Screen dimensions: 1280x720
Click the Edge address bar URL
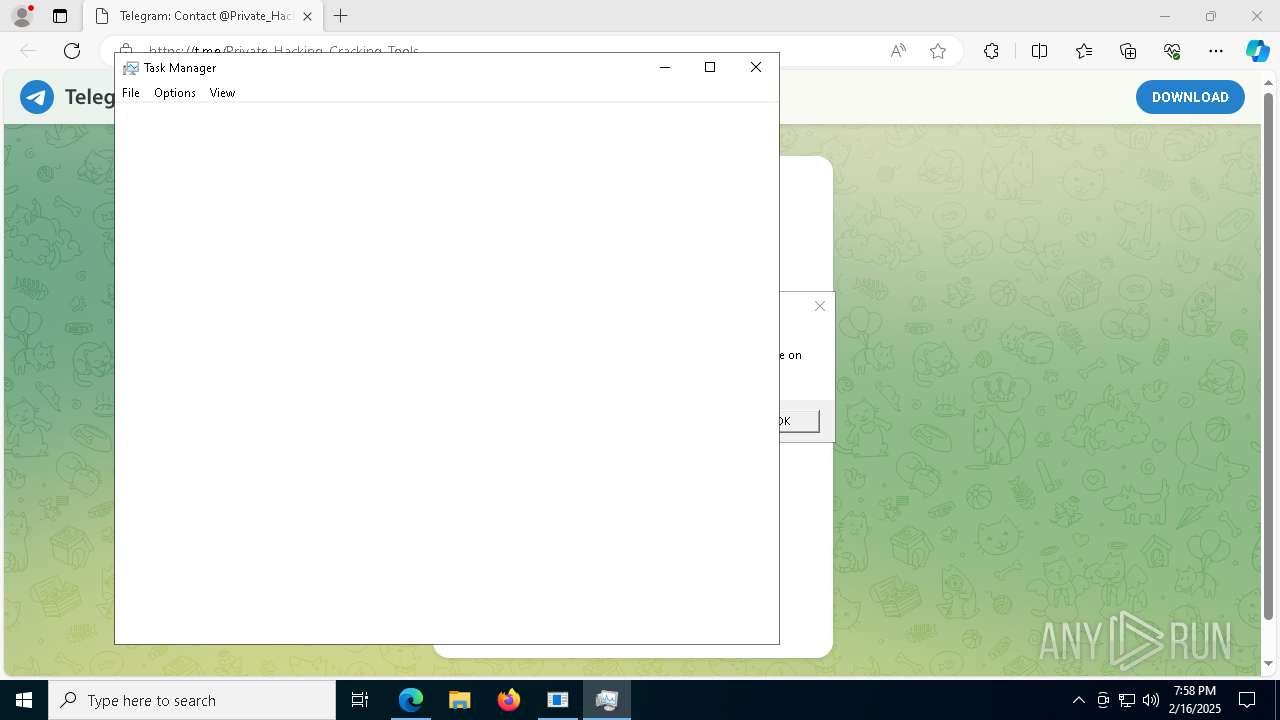284,51
